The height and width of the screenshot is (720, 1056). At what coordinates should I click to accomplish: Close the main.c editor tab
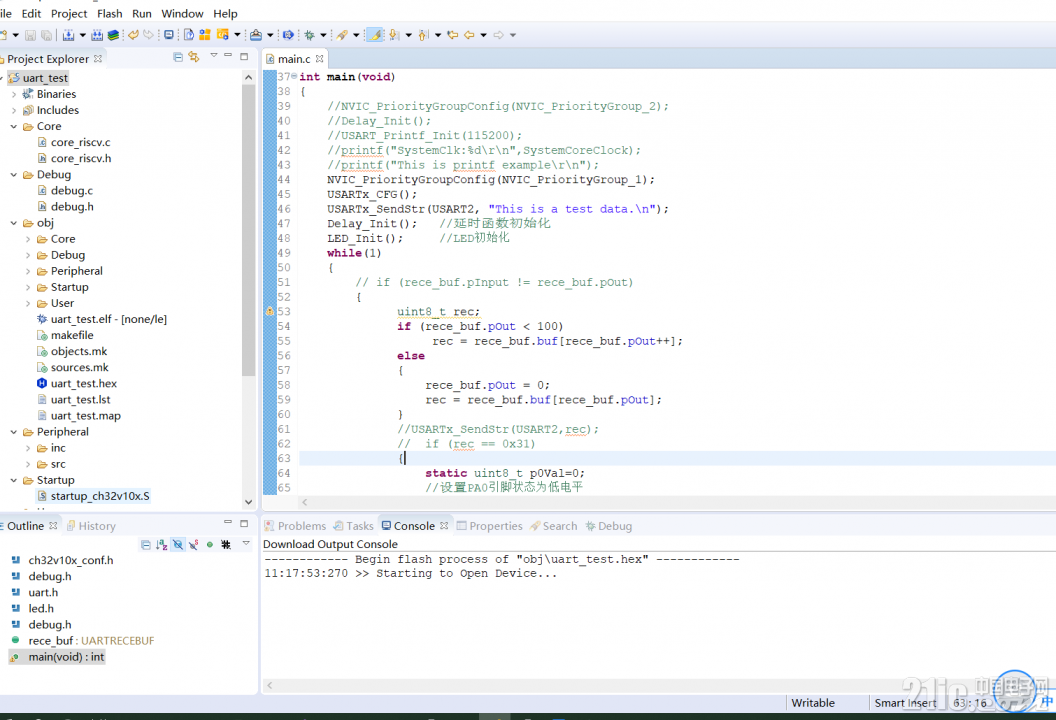coord(319,59)
